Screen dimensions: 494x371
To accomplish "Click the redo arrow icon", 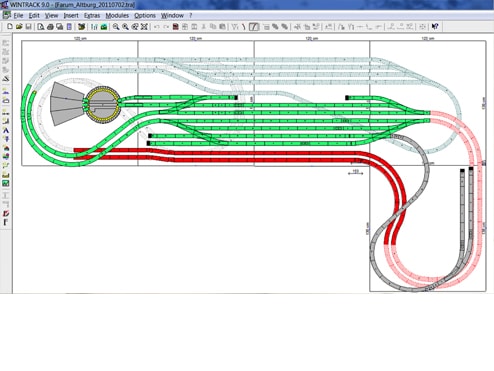I will coord(166,27).
